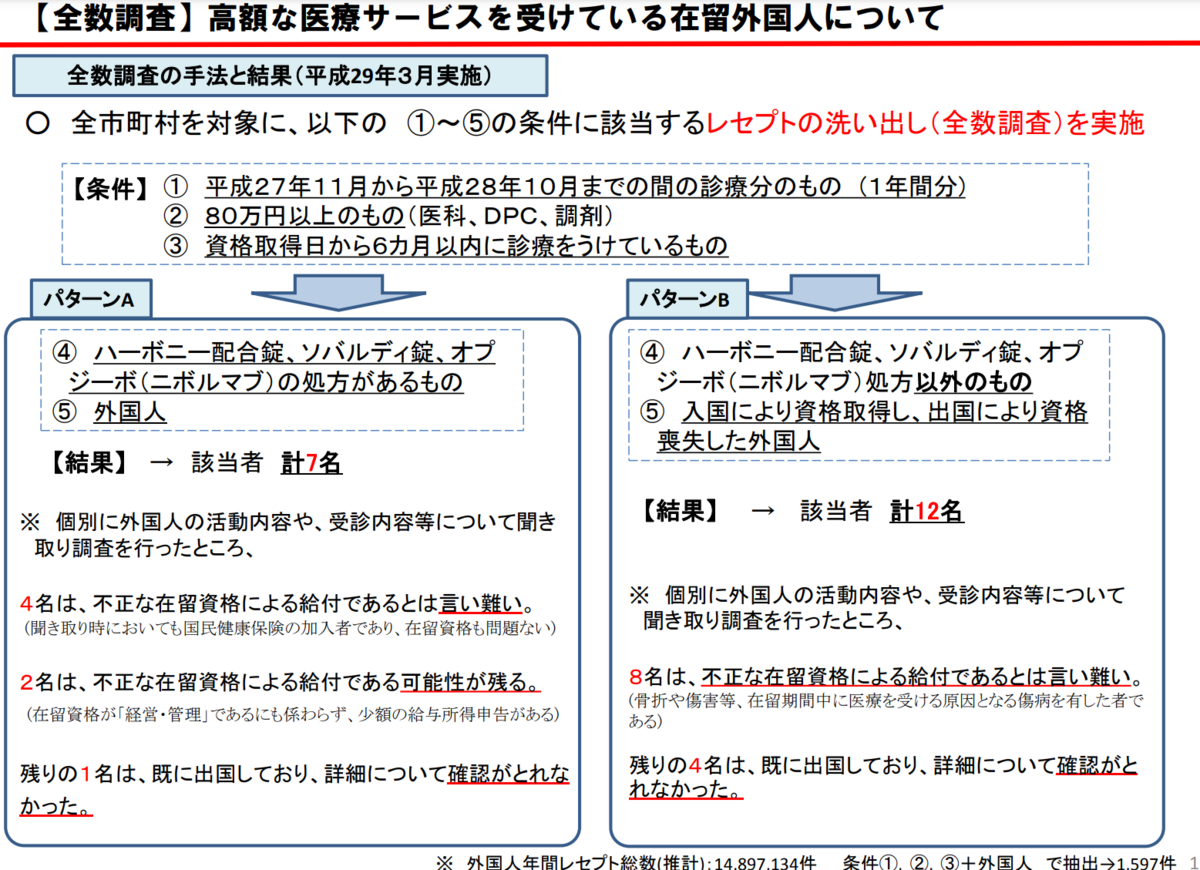
Task: Click the 【条件】 label
Action: [111, 187]
